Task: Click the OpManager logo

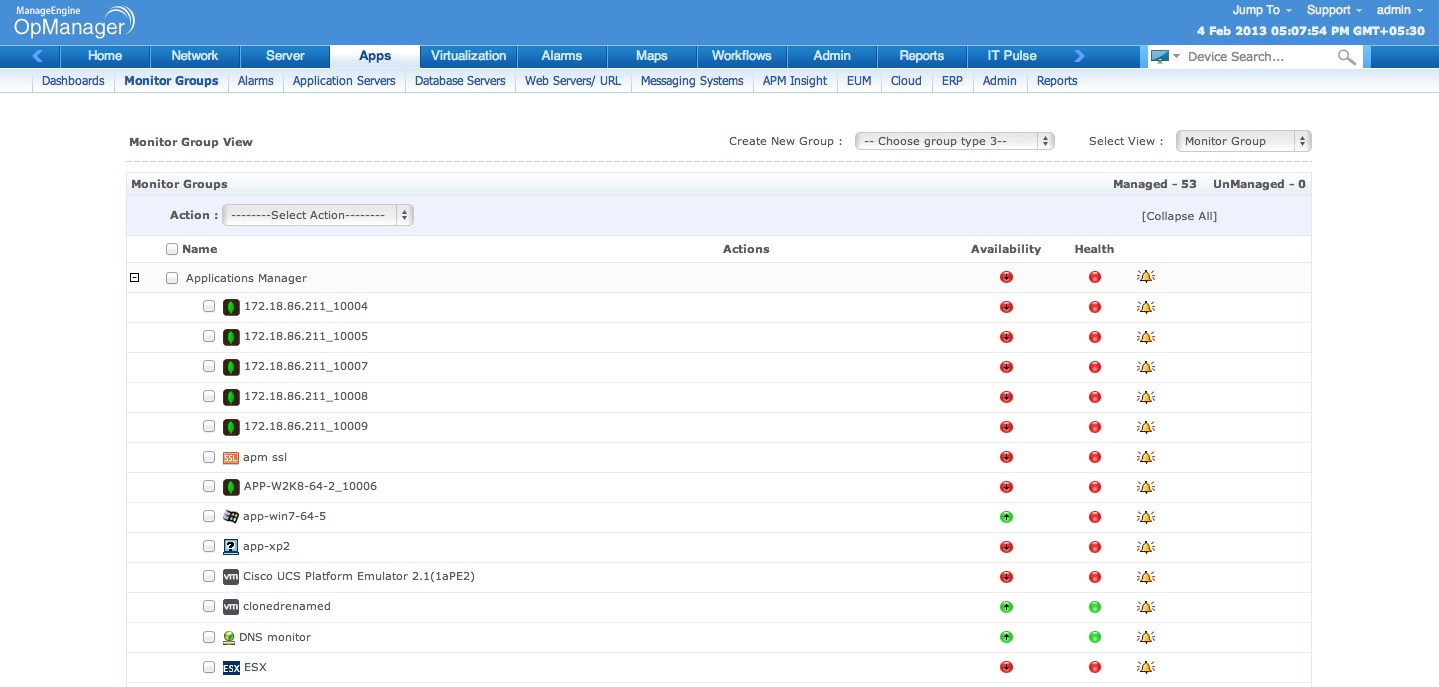Action: (x=75, y=21)
